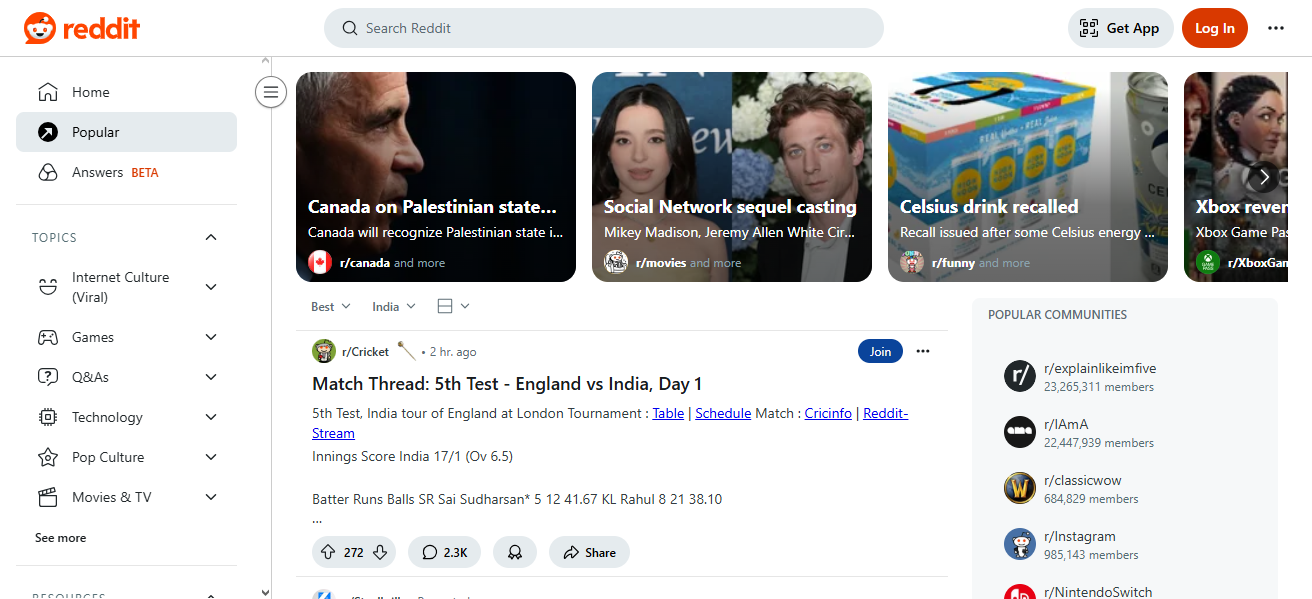The height and width of the screenshot is (599, 1312).
Task: Click the Reddit logo icon
Action: [40, 28]
